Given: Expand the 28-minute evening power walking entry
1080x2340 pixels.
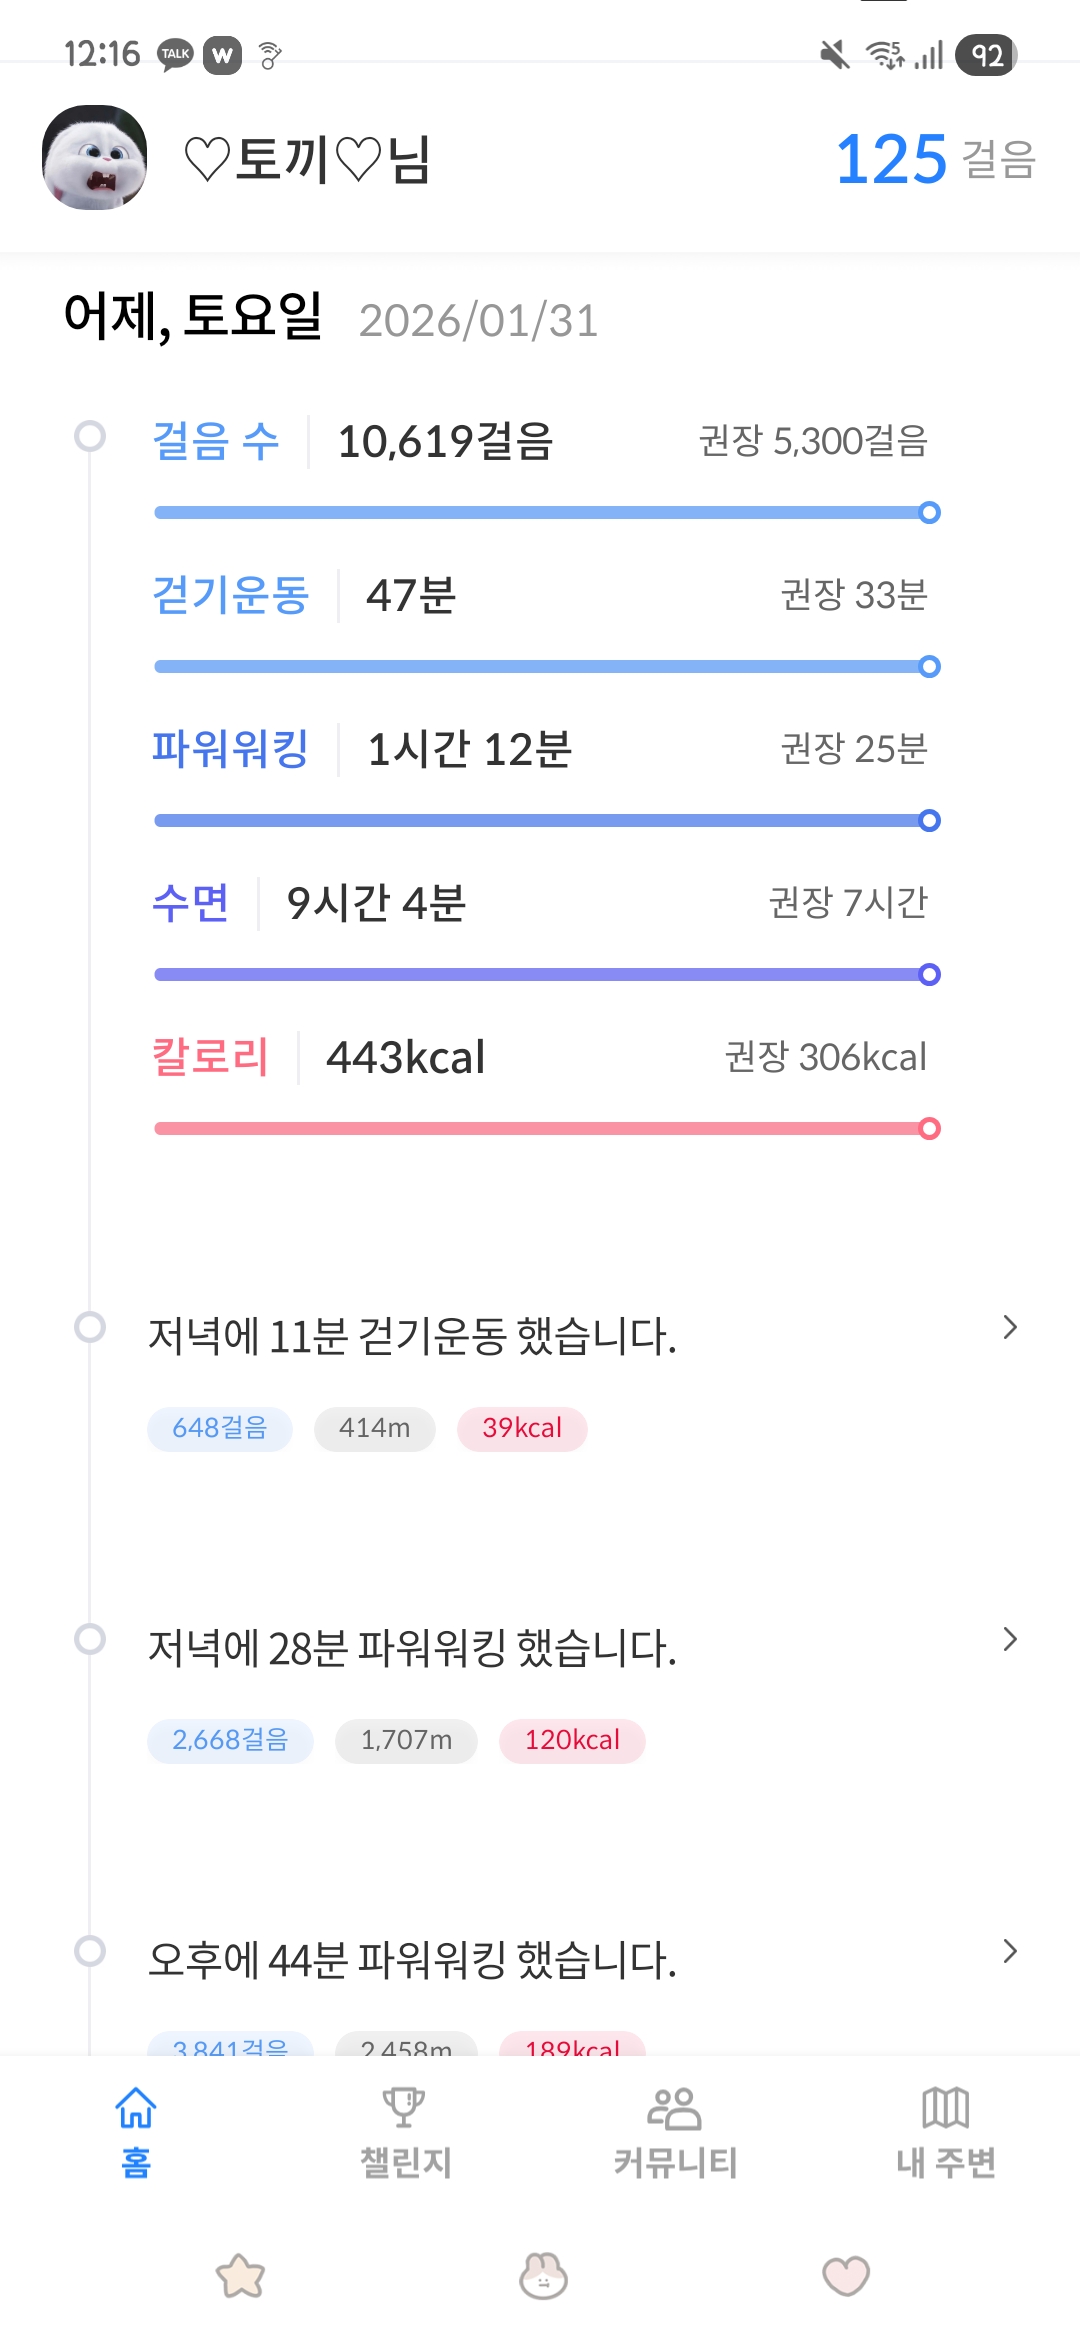Looking at the screenshot, I should 1010,1640.
